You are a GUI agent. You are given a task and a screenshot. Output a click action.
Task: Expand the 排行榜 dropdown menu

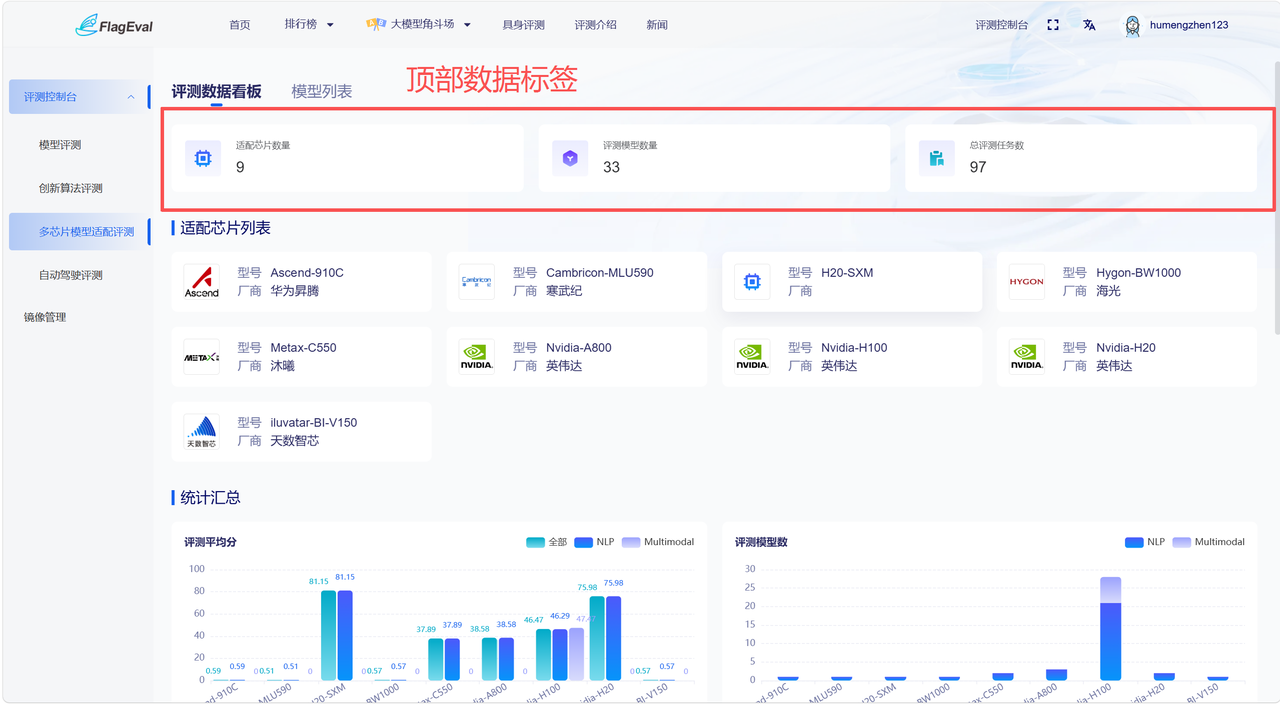(x=309, y=25)
